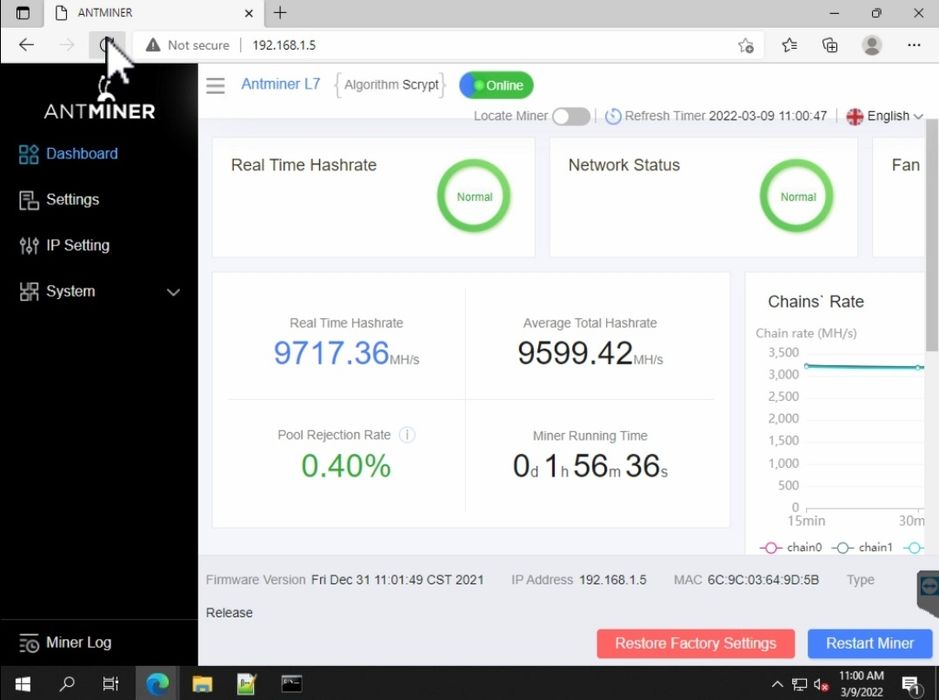939x700 pixels.
Task: Open the English language dropdown
Action: tap(885, 116)
